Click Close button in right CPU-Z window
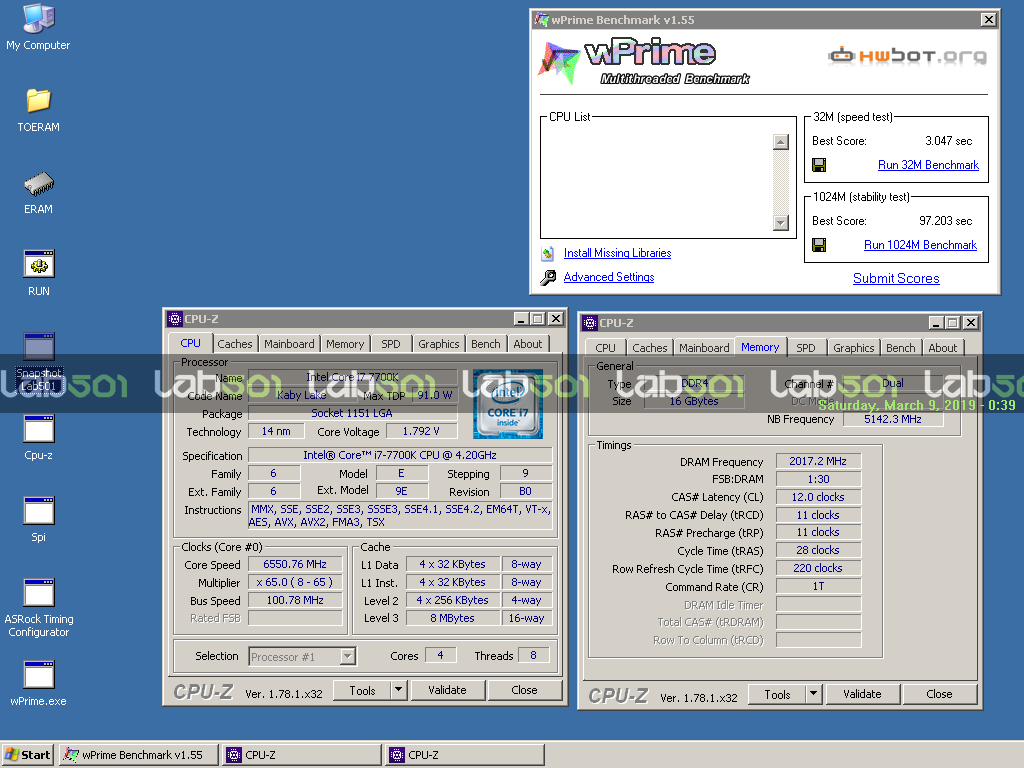The width and height of the screenshot is (1024, 768). (939, 694)
